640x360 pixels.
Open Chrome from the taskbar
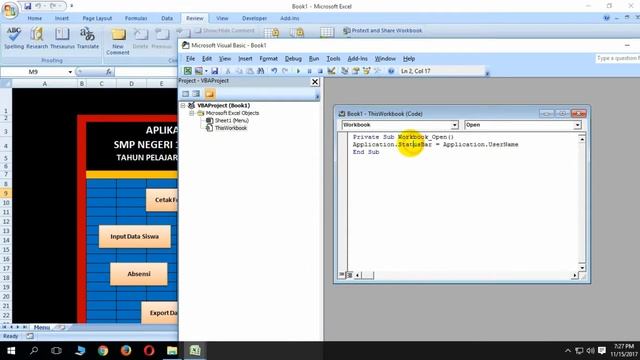point(103,351)
